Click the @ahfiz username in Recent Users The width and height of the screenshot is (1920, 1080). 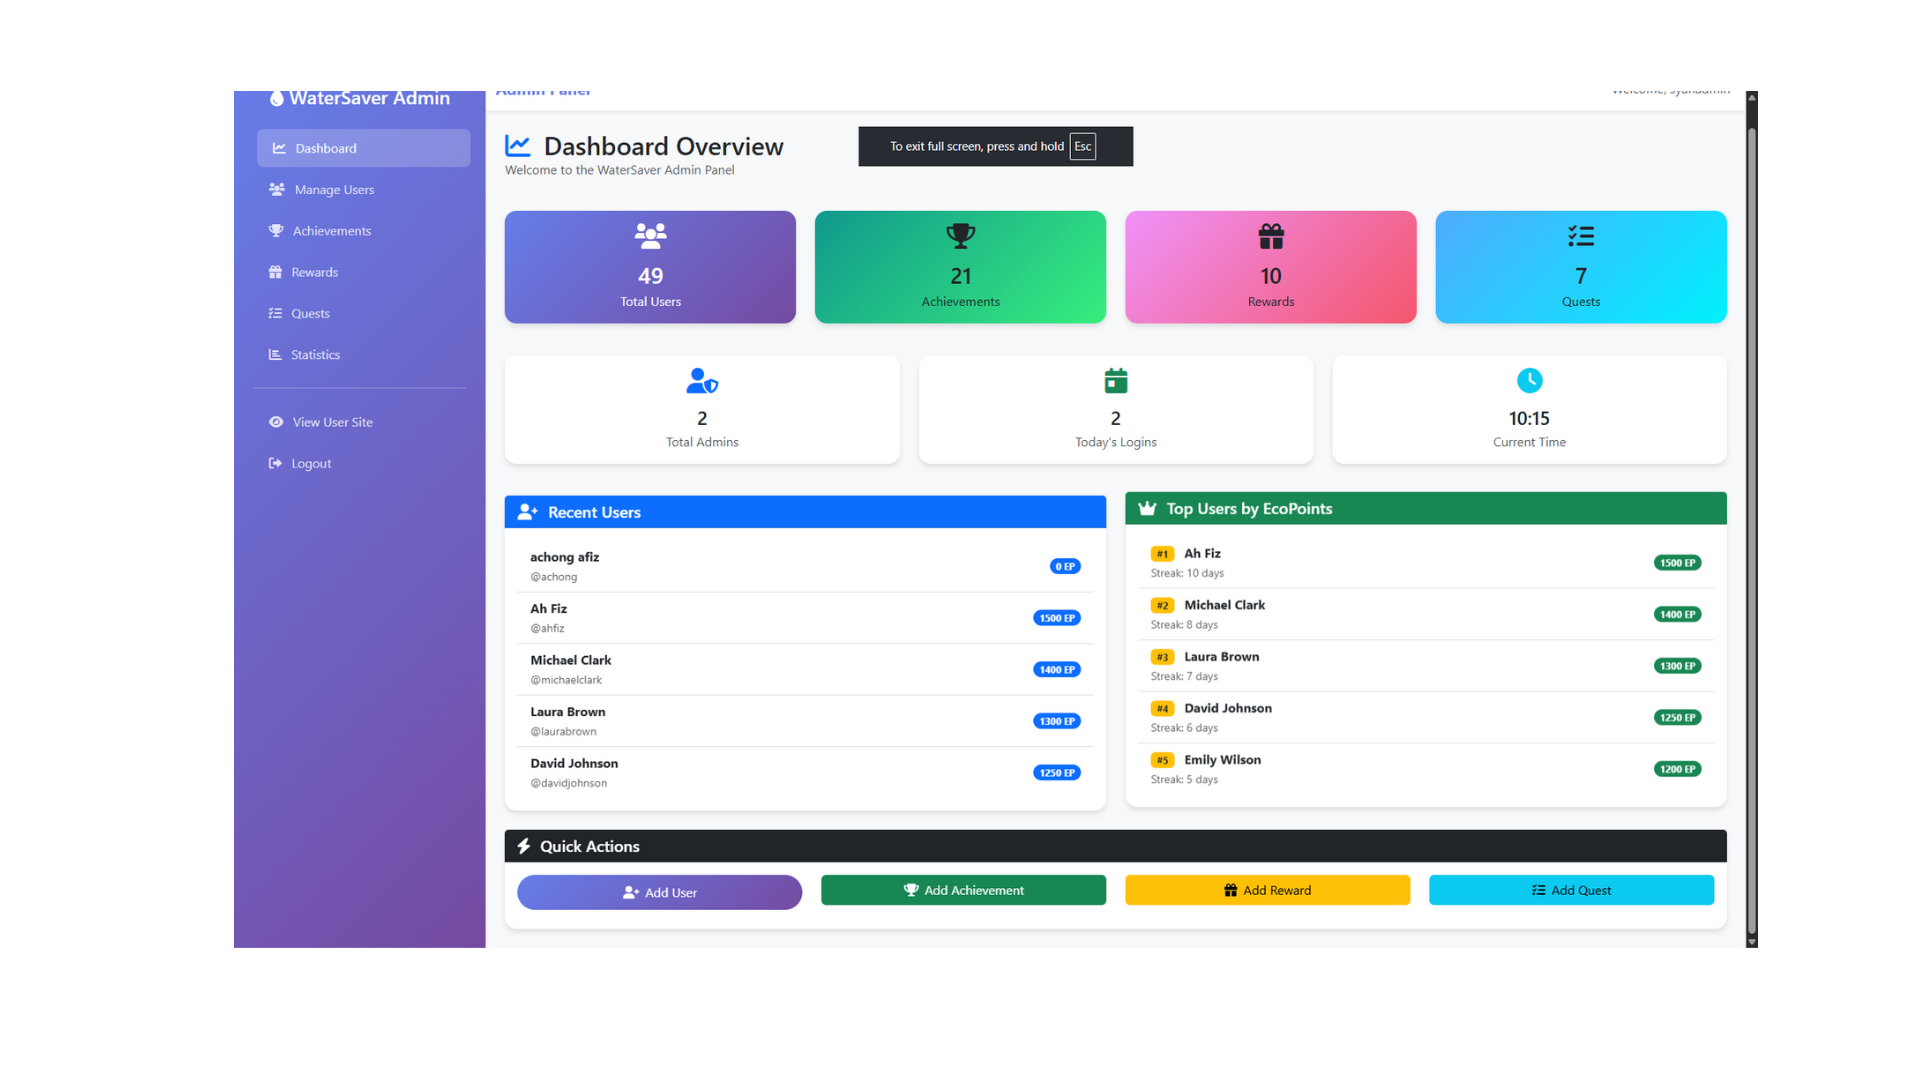(547, 628)
